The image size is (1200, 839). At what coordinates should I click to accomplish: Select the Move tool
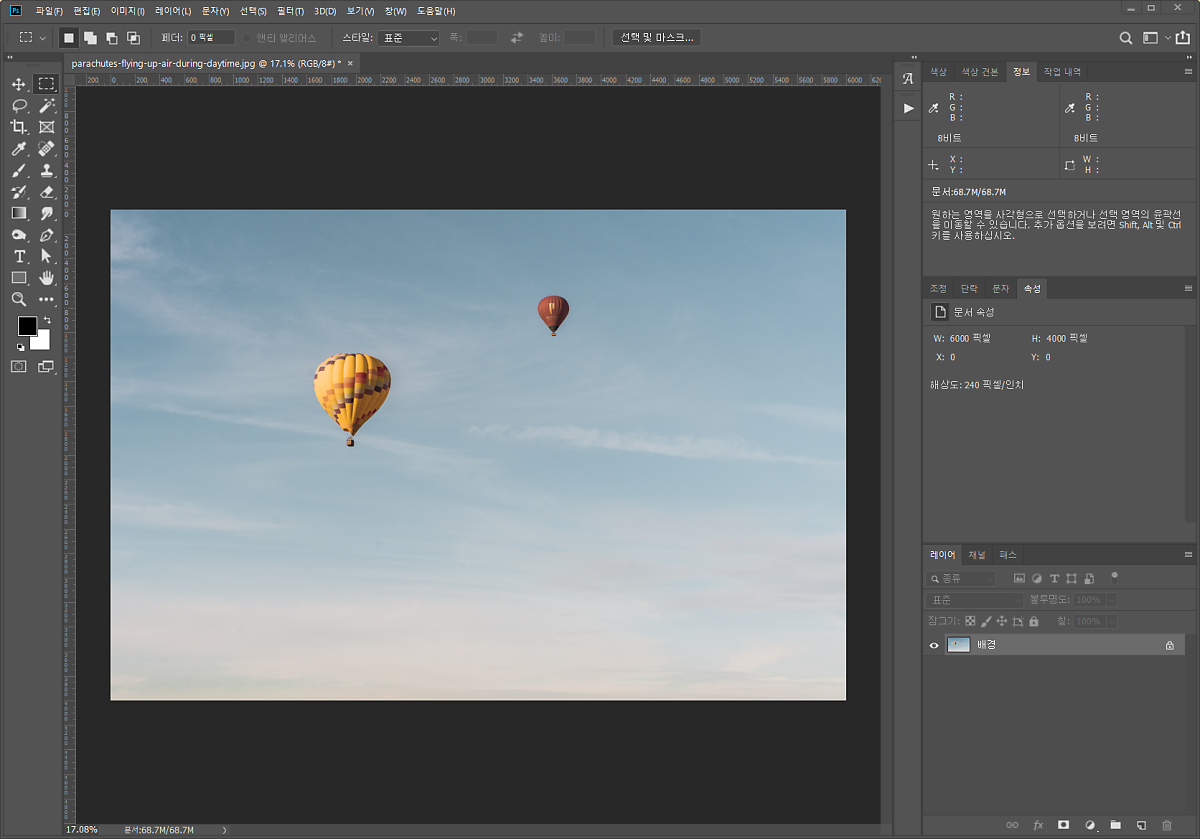(19, 84)
